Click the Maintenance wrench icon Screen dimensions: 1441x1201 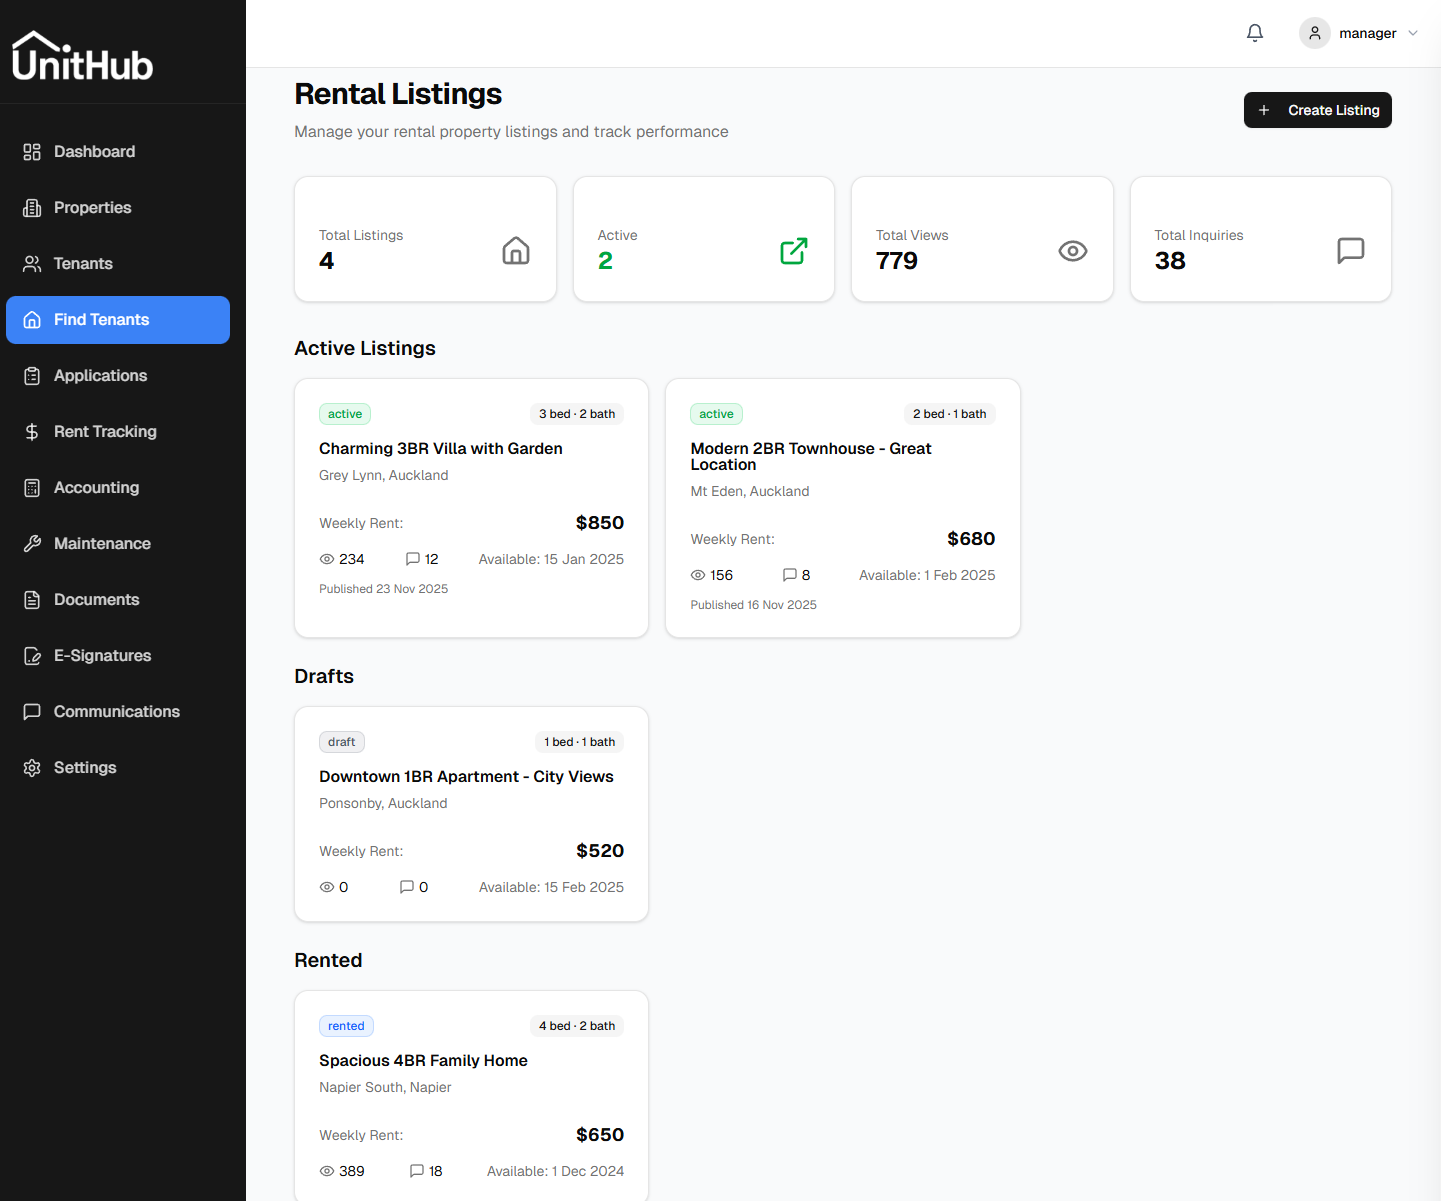[x=33, y=543]
